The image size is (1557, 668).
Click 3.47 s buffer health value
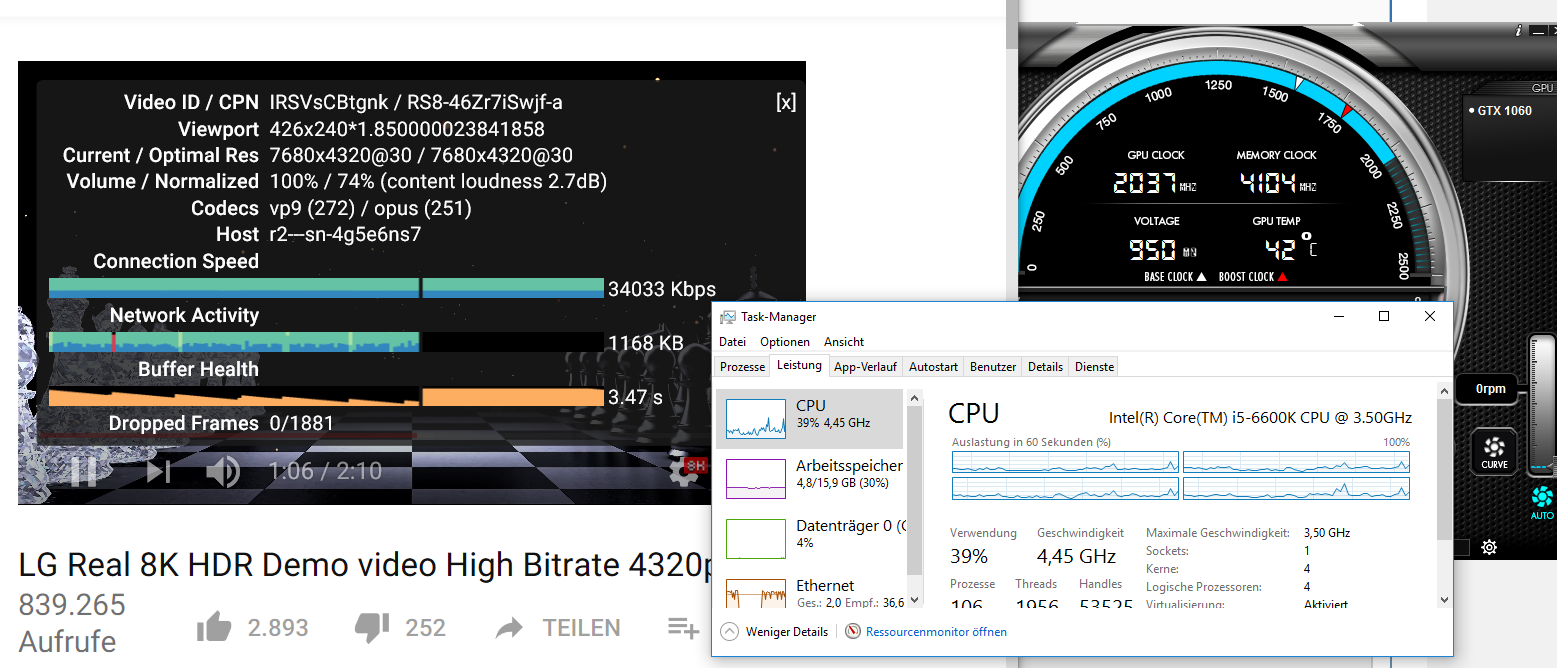[635, 397]
